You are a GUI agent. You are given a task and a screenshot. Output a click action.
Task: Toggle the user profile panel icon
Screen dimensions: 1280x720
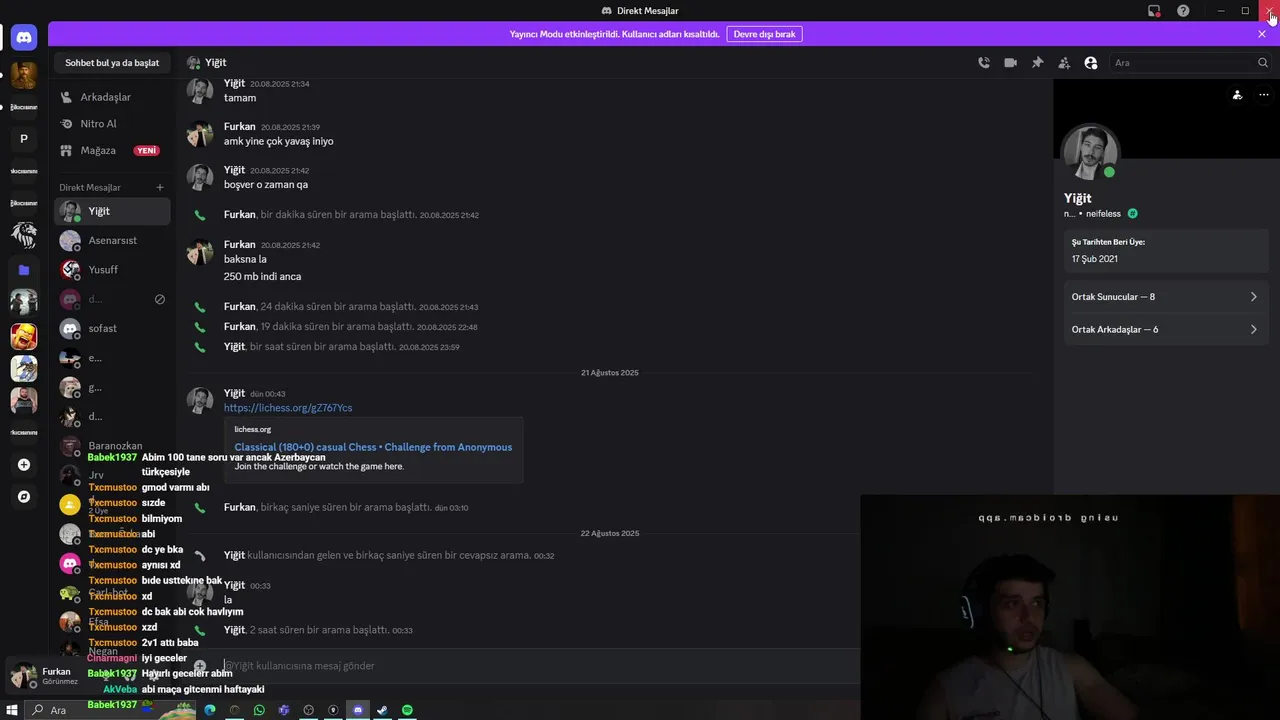[x=1091, y=63]
